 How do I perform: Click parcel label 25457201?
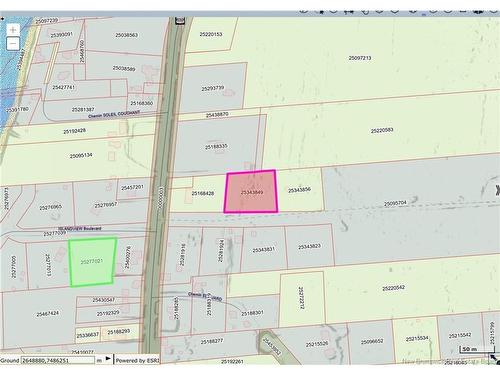(132, 188)
